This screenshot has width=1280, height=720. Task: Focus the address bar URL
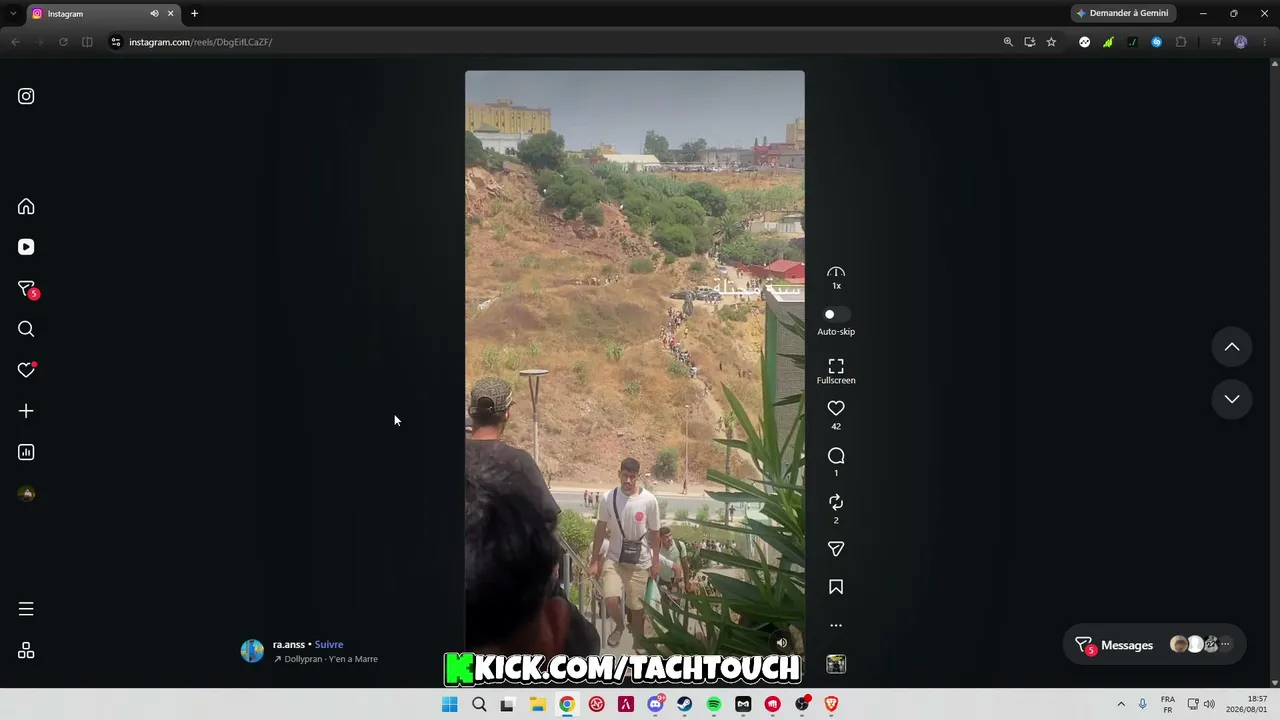pos(200,42)
